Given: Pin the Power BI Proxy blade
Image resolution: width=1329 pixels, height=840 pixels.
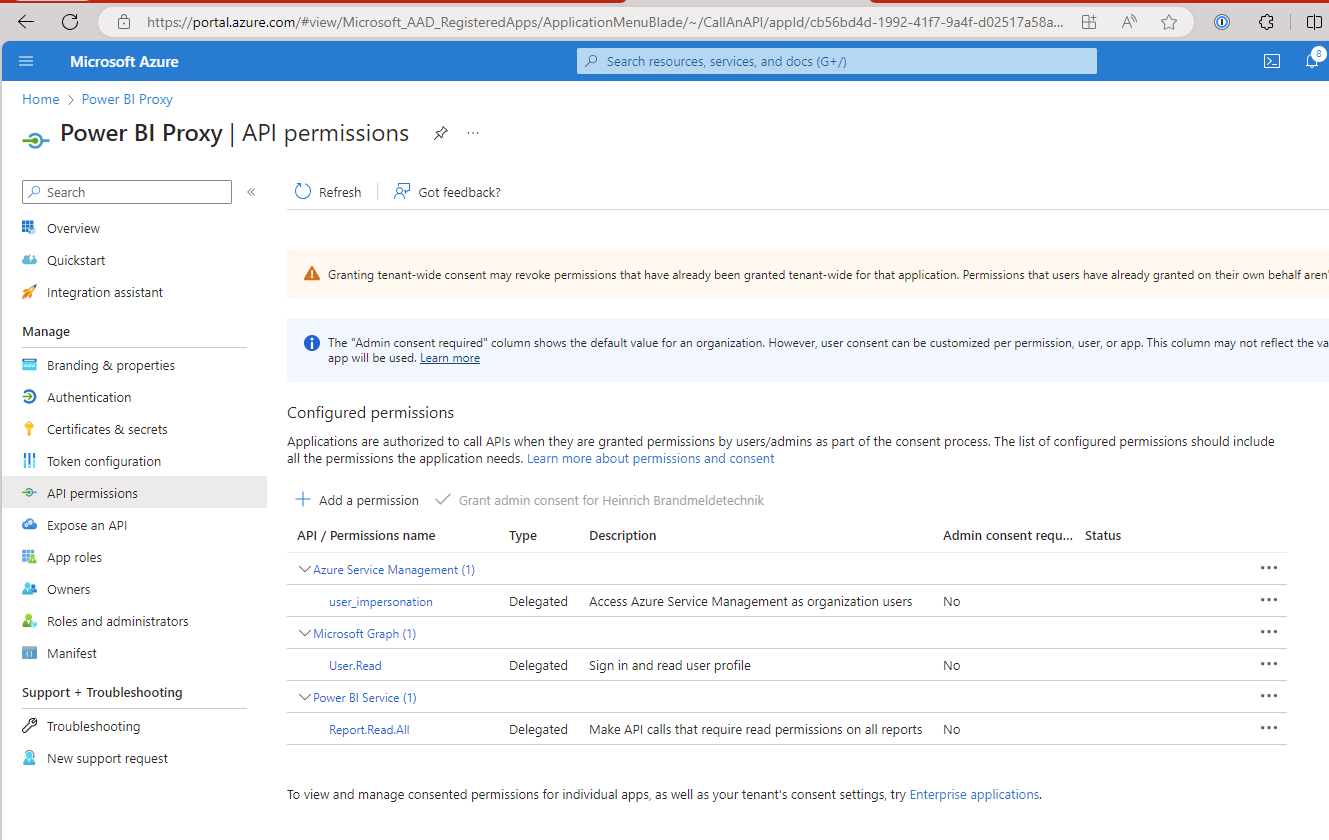Looking at the screenshot, I should (x=440, y=133).
